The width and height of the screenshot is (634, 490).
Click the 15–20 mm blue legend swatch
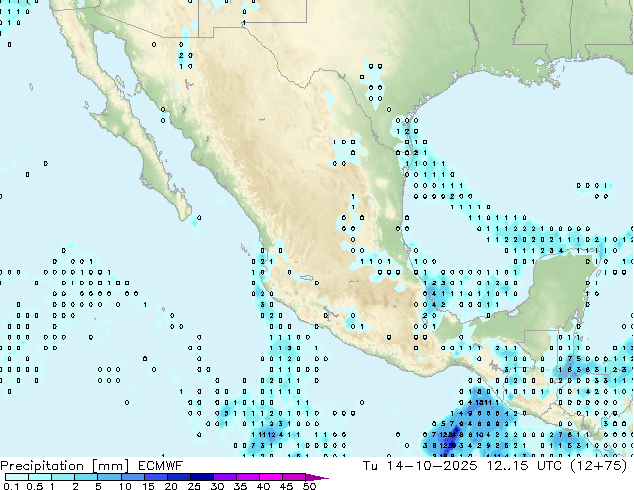(155, 477)
